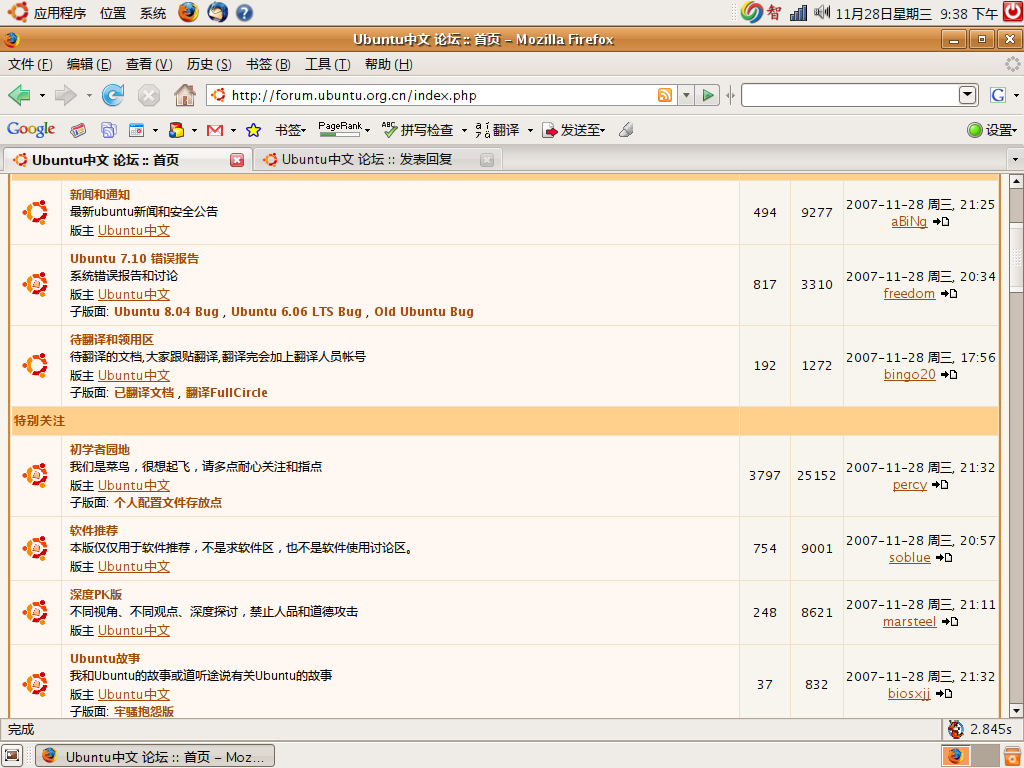Viewport: 1024px width, 768px height.
Task: Expand the 书签 dropdown on Google toolbar
Action: [291, 130]
